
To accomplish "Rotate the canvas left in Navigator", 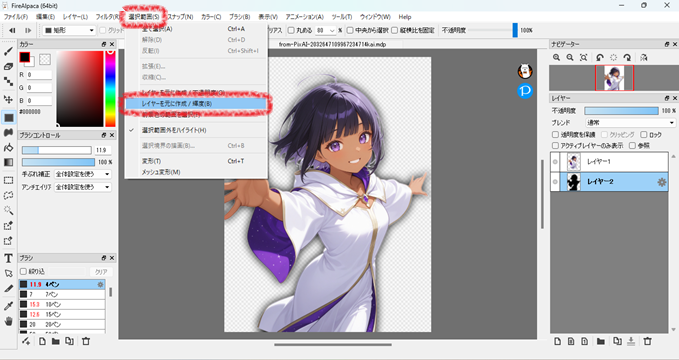I will pos(600,57).
